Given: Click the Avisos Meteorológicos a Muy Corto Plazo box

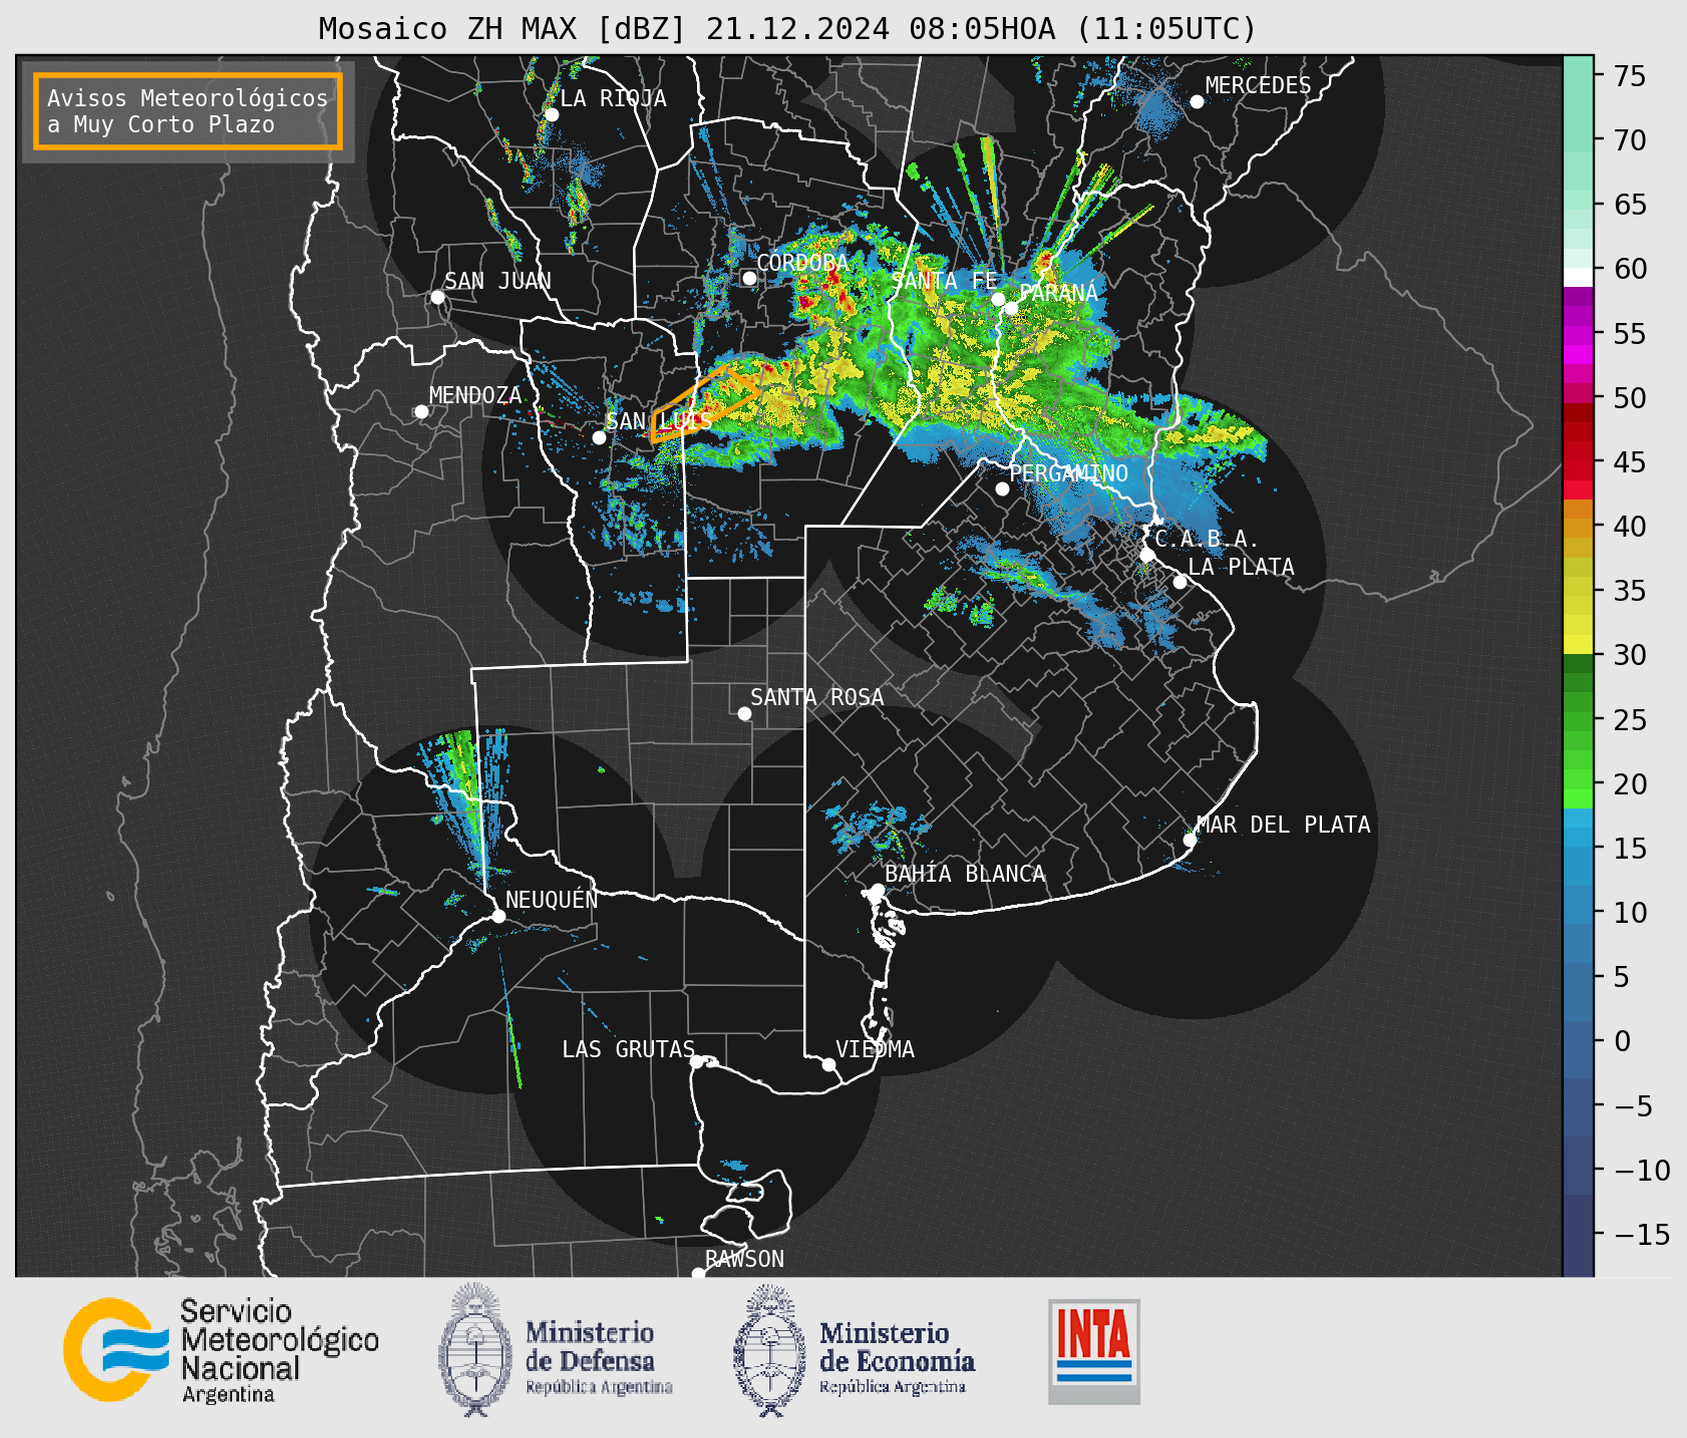Looking at the screenshot, I should (x=188, y=111).
